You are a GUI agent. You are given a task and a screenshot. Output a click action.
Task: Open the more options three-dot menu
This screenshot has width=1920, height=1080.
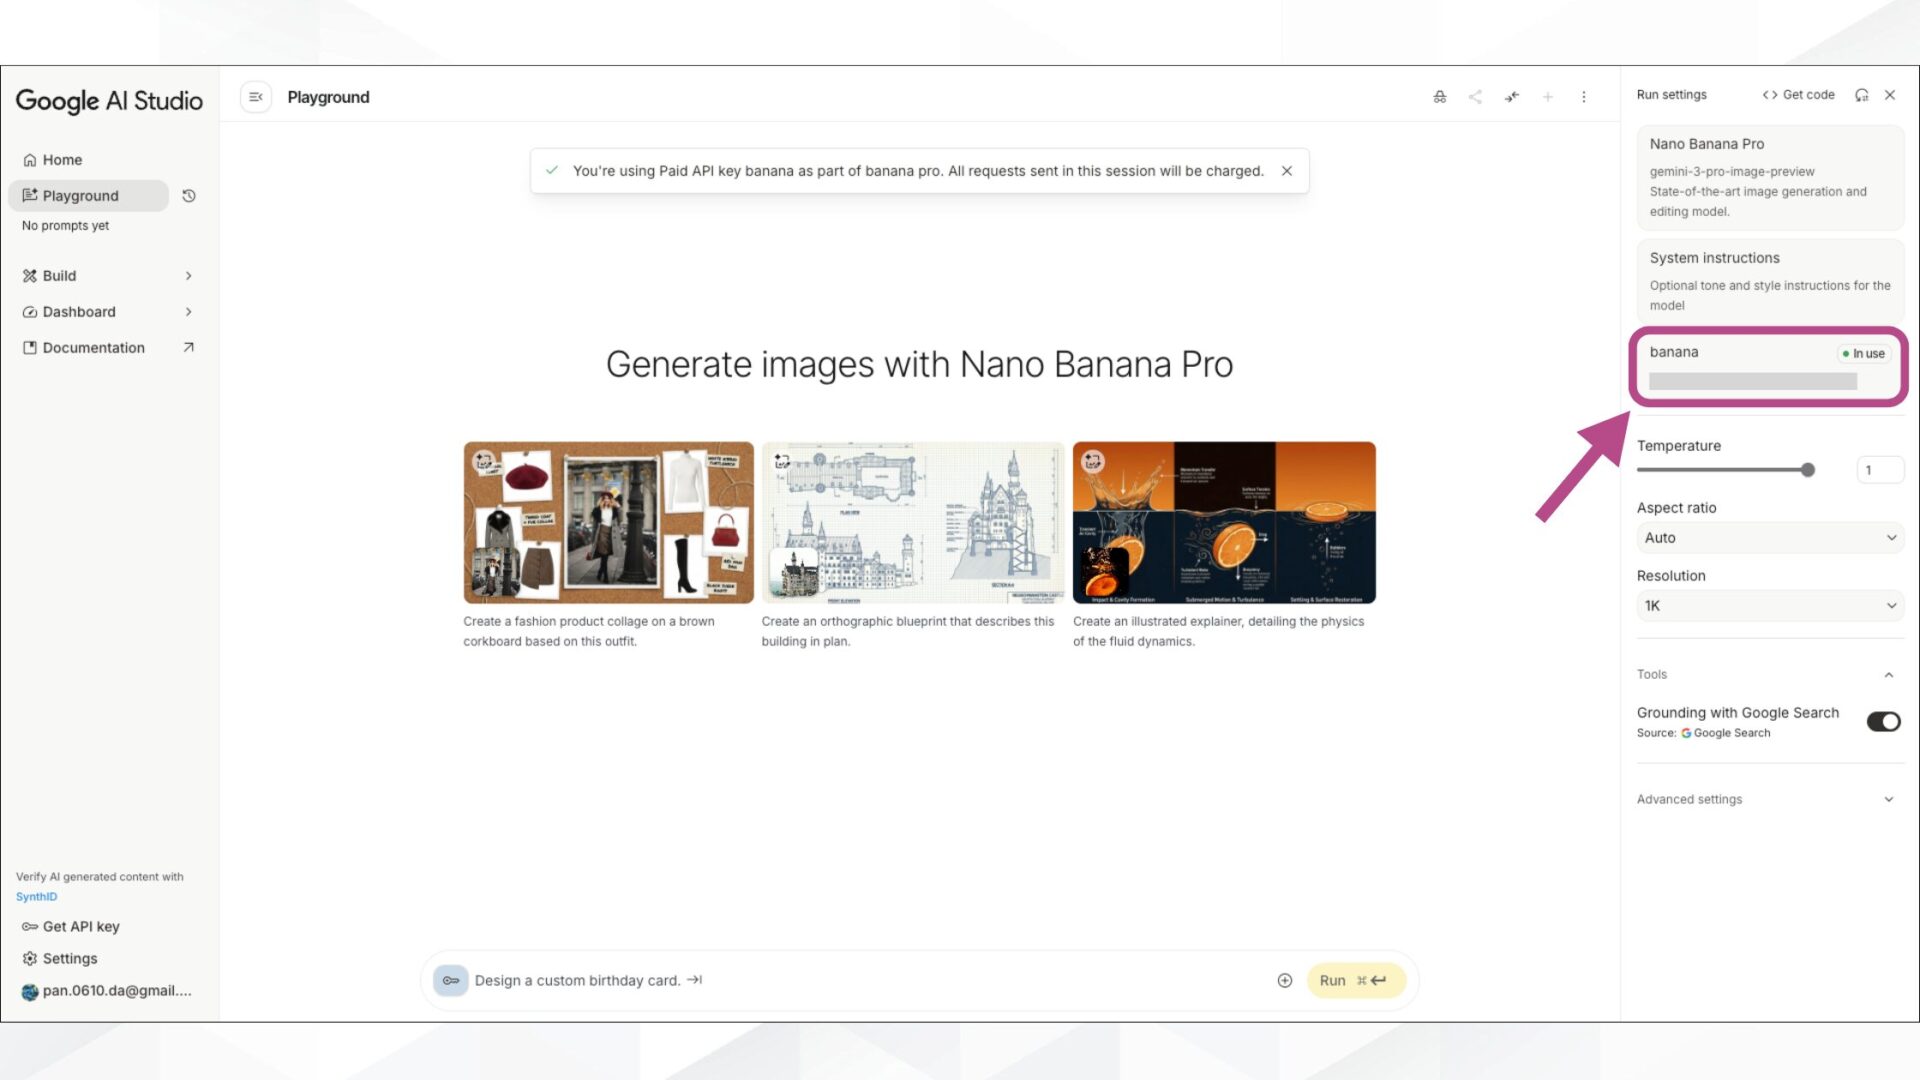[x=1584, y=97]
